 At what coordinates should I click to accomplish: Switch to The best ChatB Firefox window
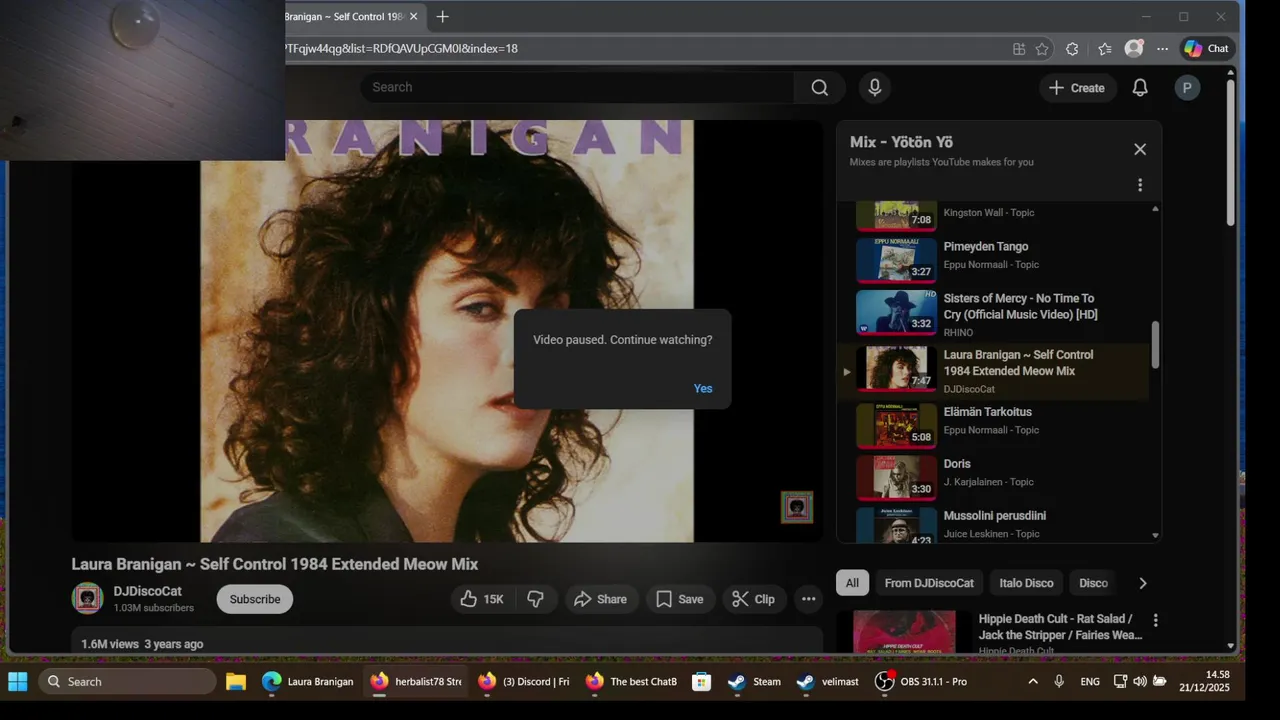tap(631, 681)
